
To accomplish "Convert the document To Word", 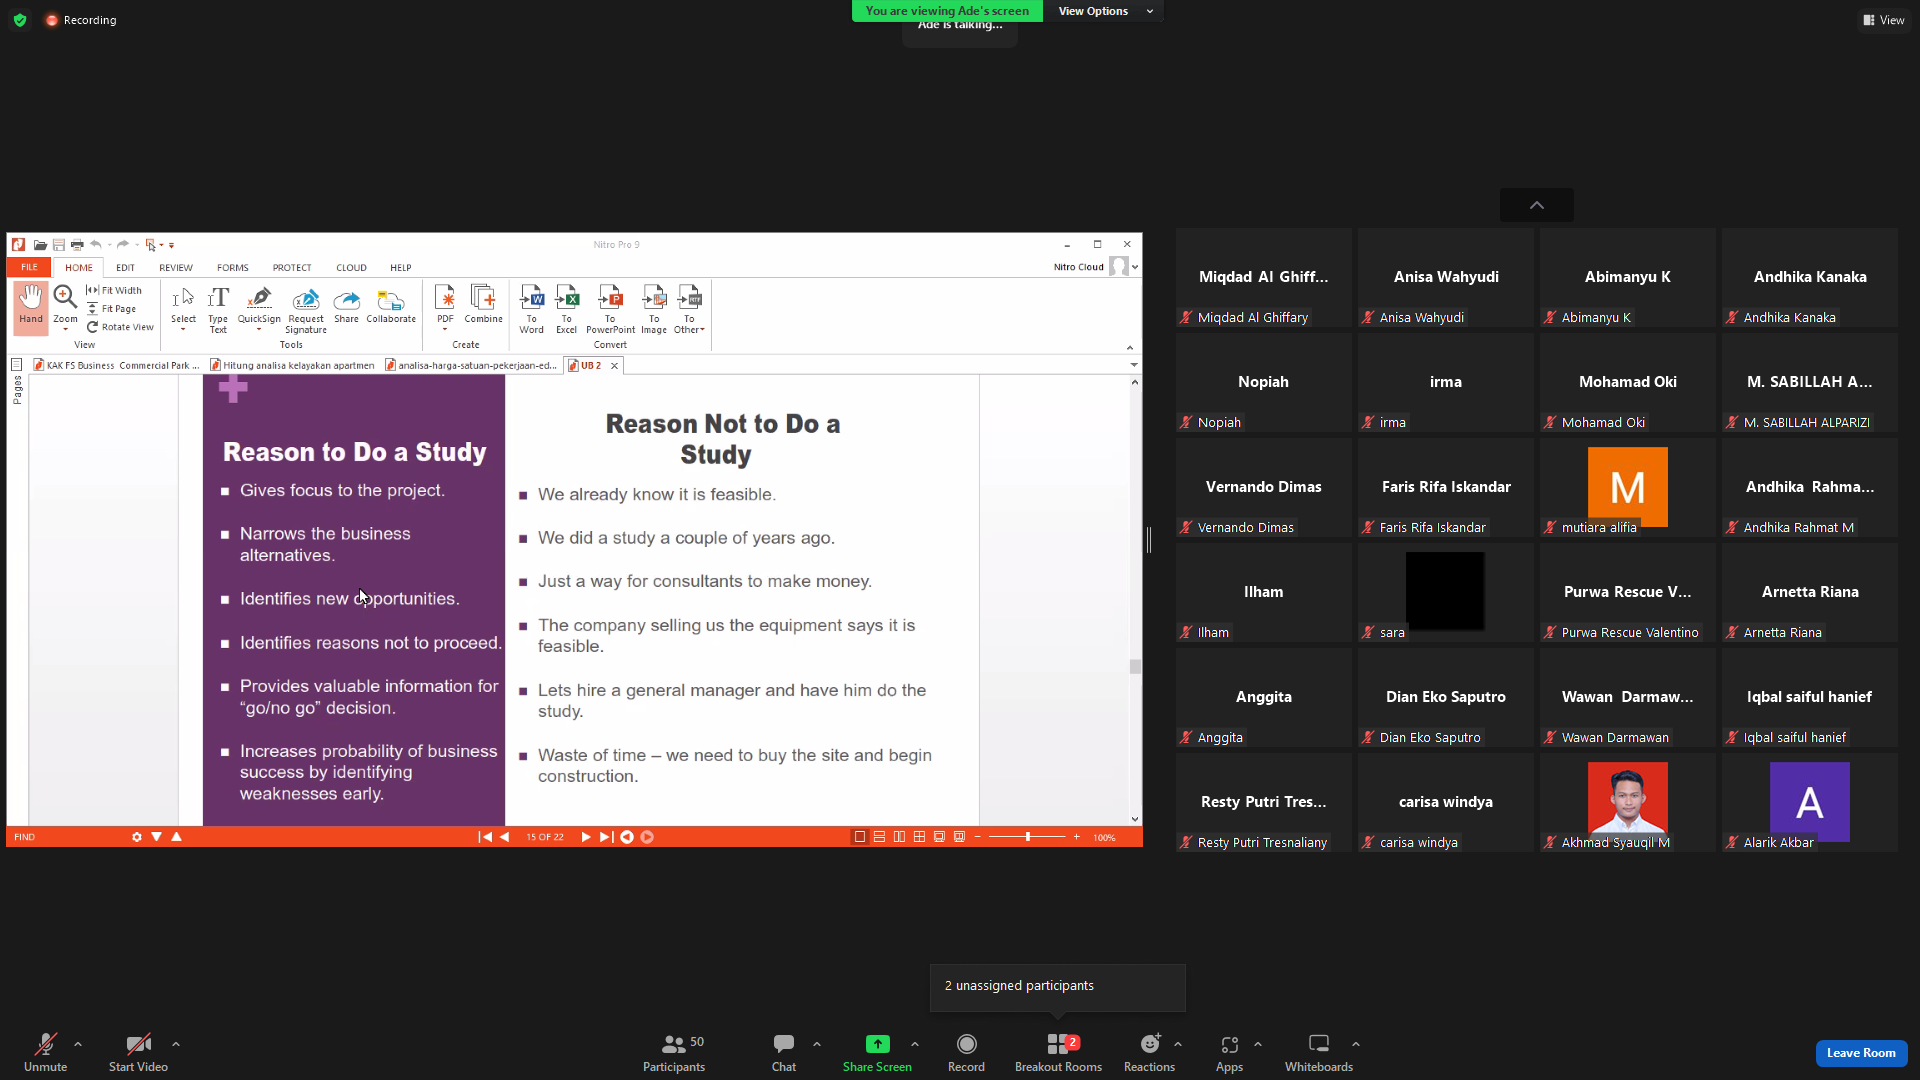I will (532, 309).
